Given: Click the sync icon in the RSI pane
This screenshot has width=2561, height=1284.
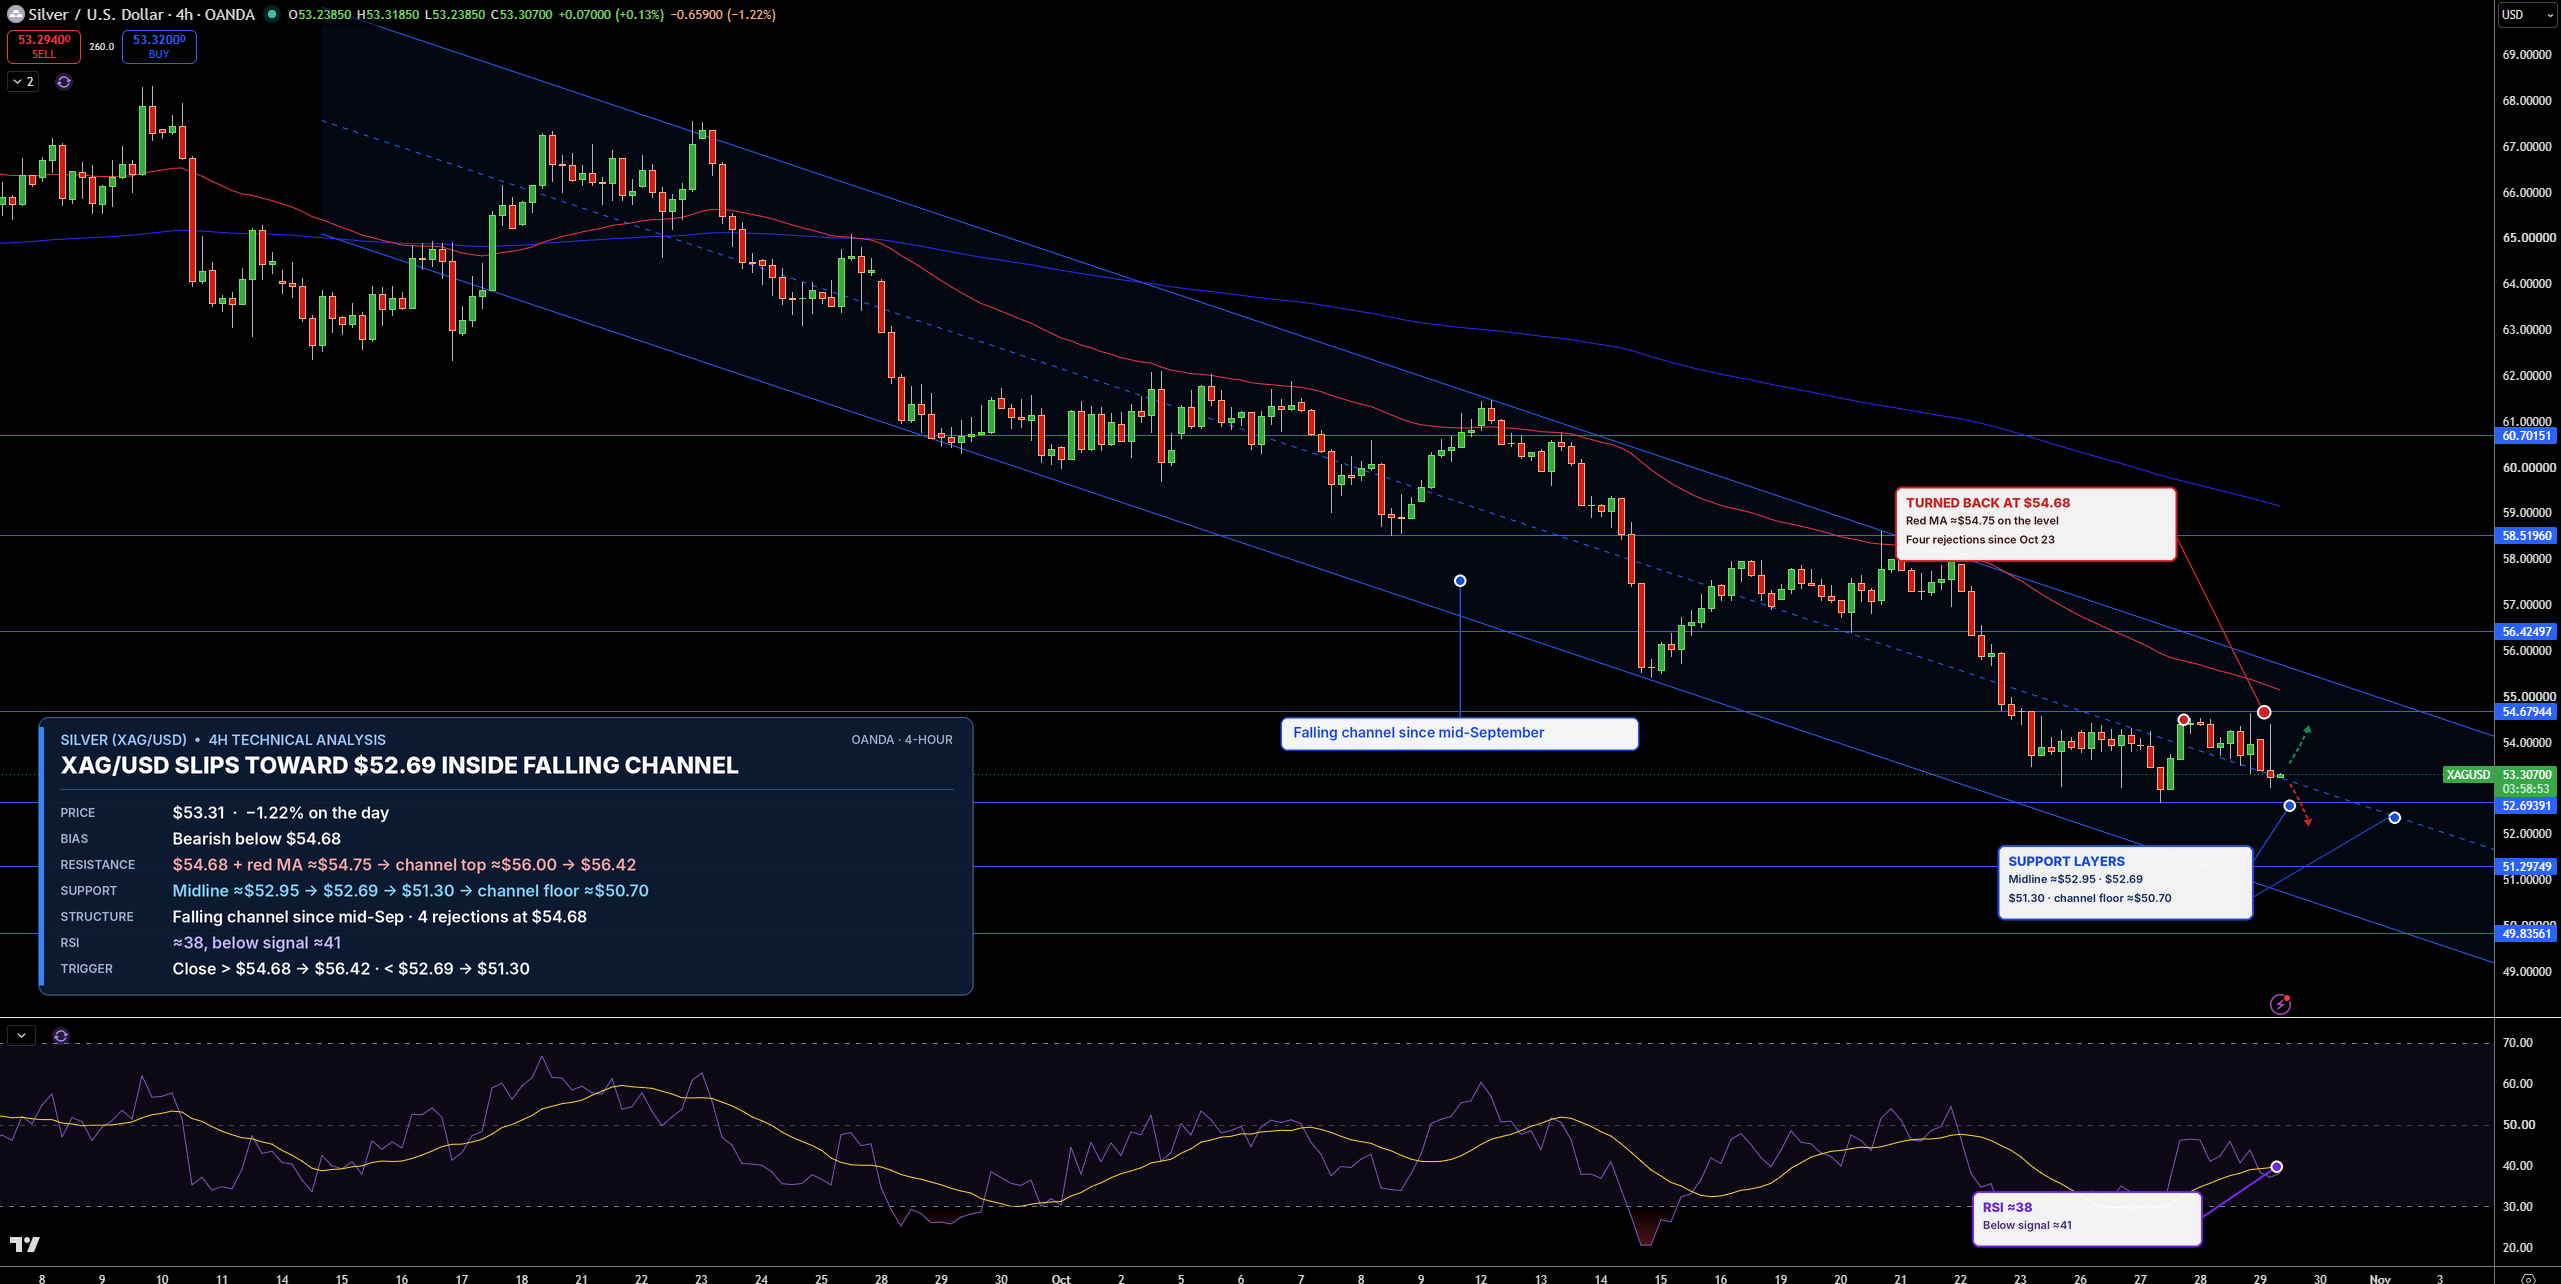Looking at the screenshot, I should pos(61,1036).
